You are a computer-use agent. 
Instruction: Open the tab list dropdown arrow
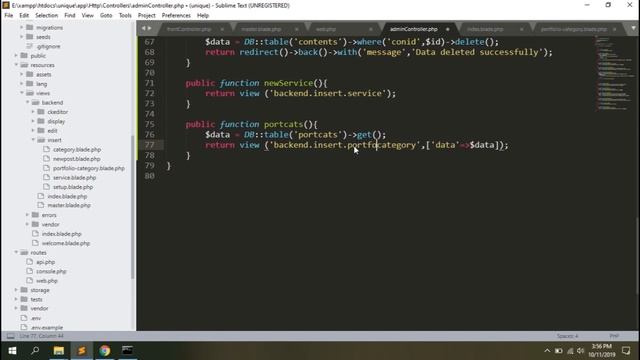[633, 29]
